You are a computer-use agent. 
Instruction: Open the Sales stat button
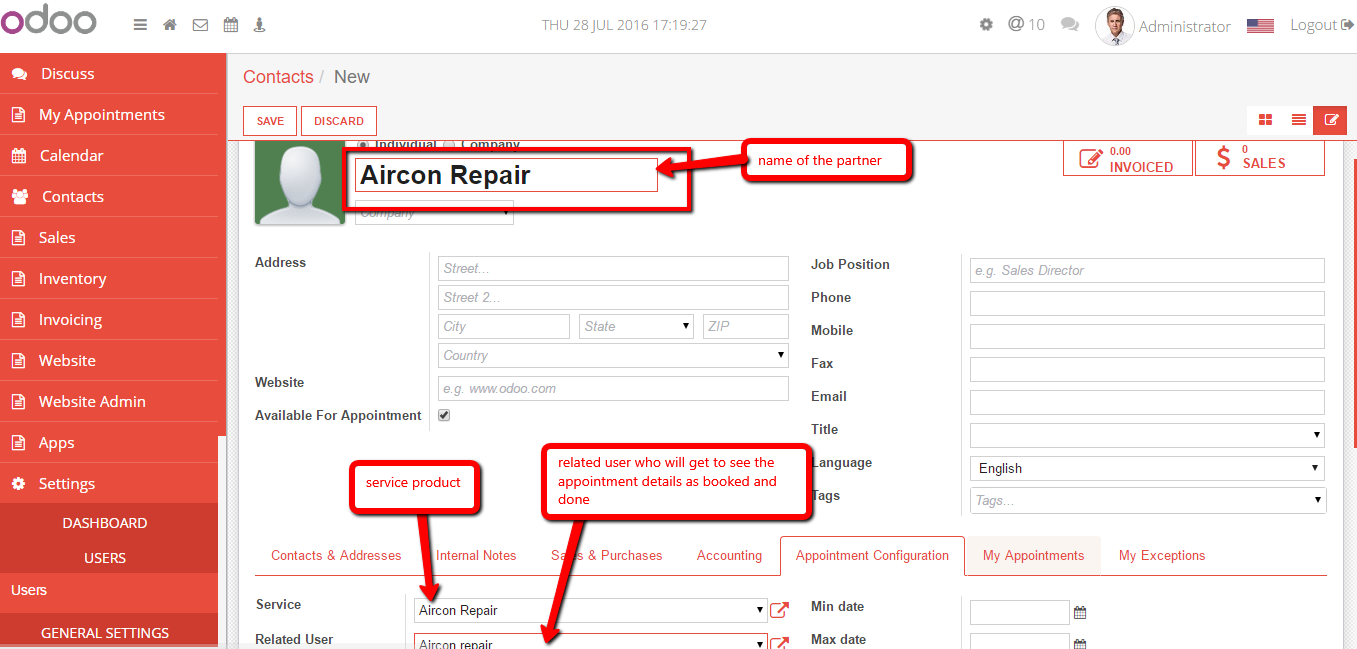coord(1260,158)
